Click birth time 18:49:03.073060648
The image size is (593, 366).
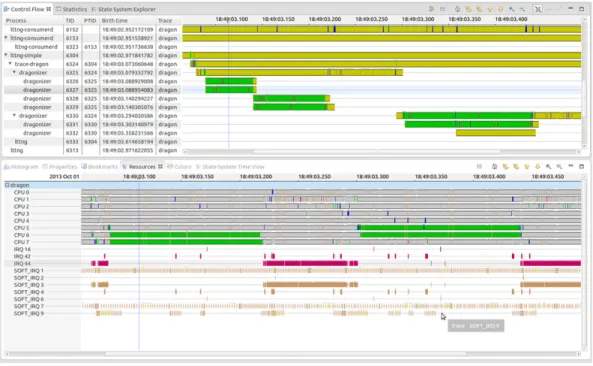point(127,64)
